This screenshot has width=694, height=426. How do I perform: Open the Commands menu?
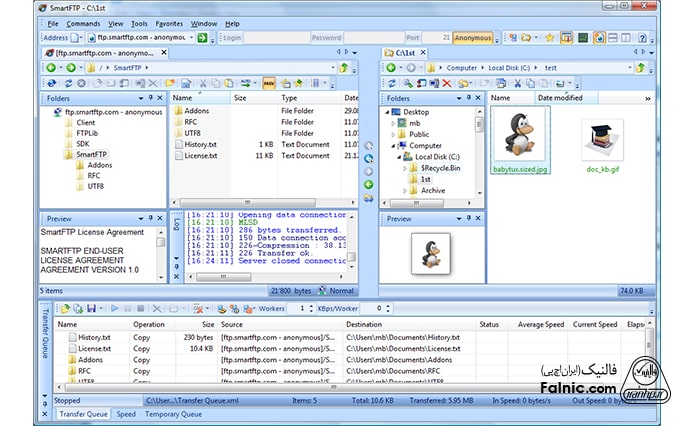(x=83, y=23)
